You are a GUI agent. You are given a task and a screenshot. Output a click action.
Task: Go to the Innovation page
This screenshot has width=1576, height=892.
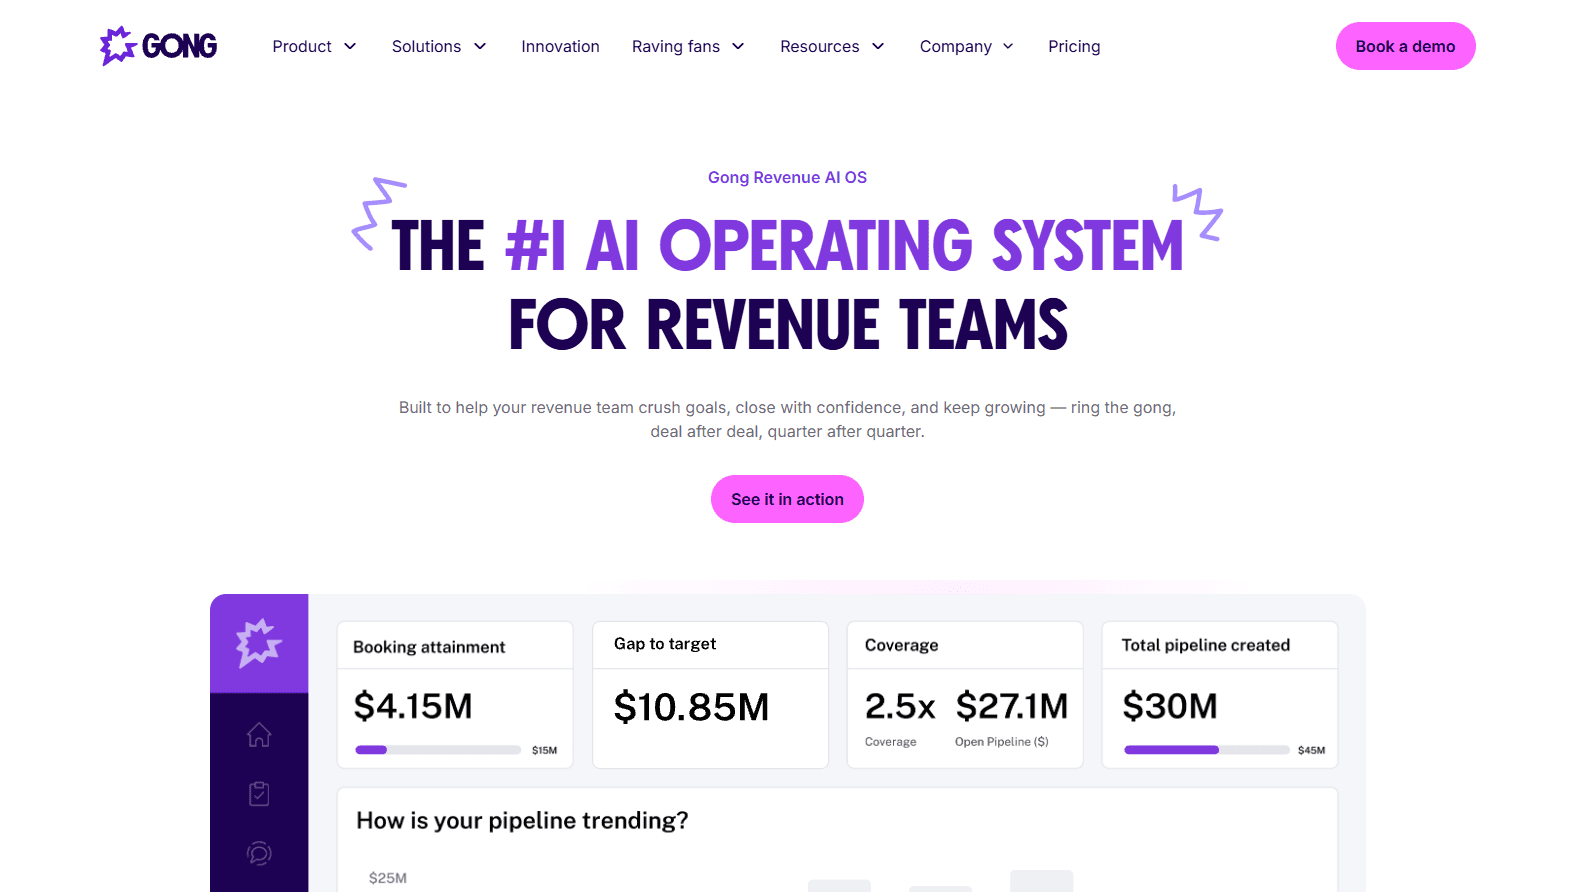coord(560,46)
